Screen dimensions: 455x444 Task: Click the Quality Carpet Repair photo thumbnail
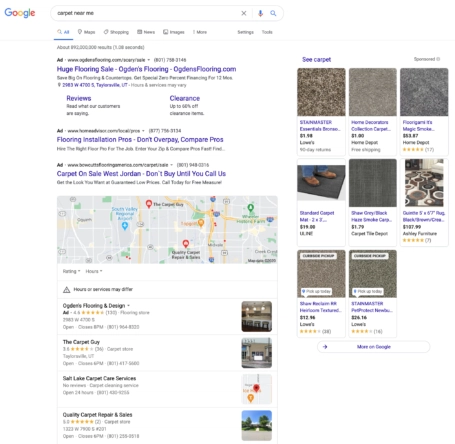click(x=257, y=425)
